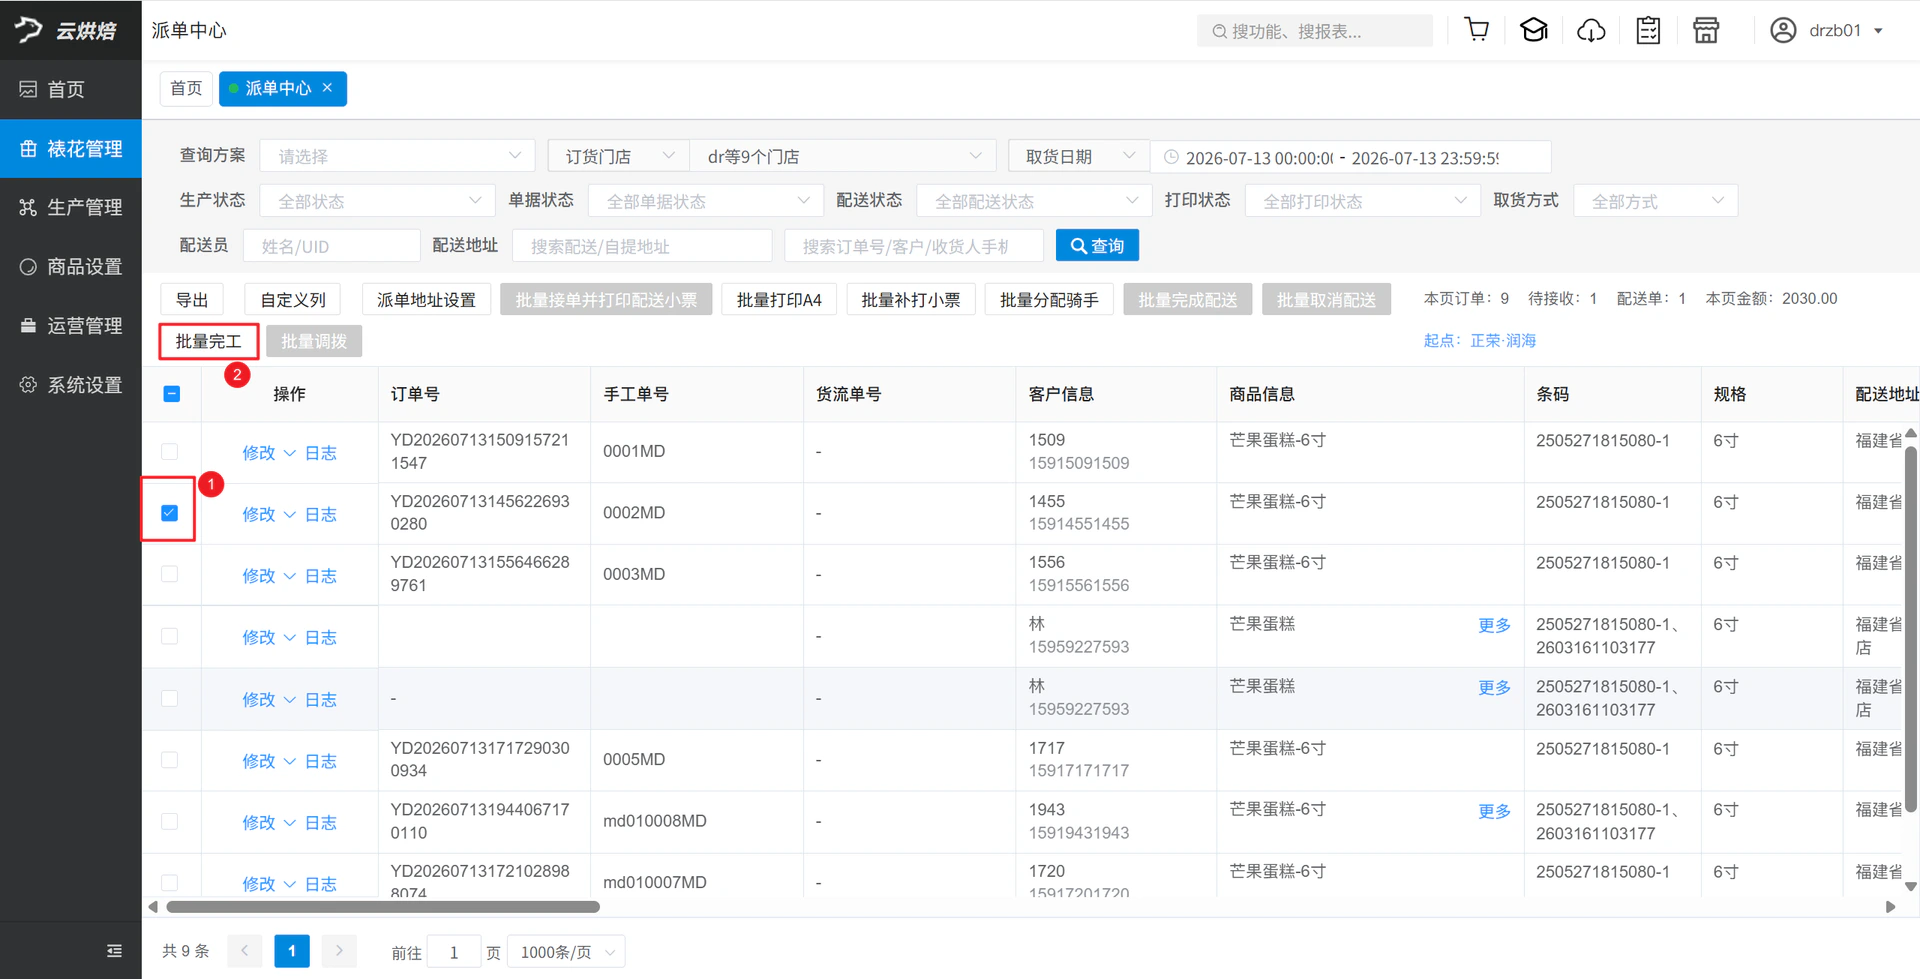Click the horizontal table scrollbar
Screen dimensions: 1920x979
point(383,907)
